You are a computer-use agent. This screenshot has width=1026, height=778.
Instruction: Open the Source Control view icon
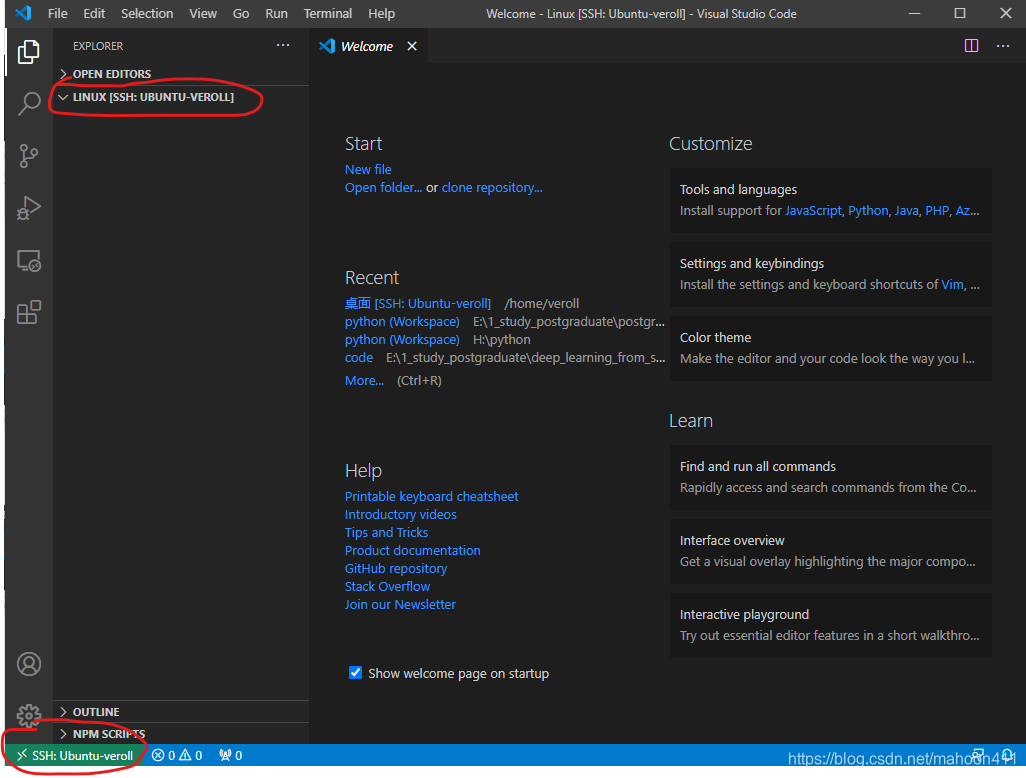(28, 156)
